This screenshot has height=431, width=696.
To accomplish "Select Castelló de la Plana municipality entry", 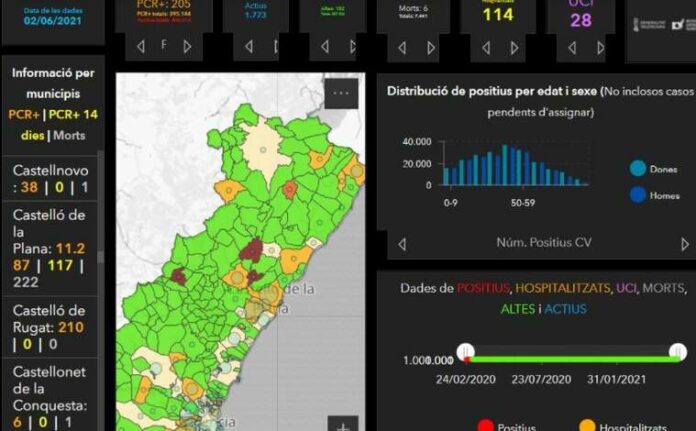I will click(50, 250).
